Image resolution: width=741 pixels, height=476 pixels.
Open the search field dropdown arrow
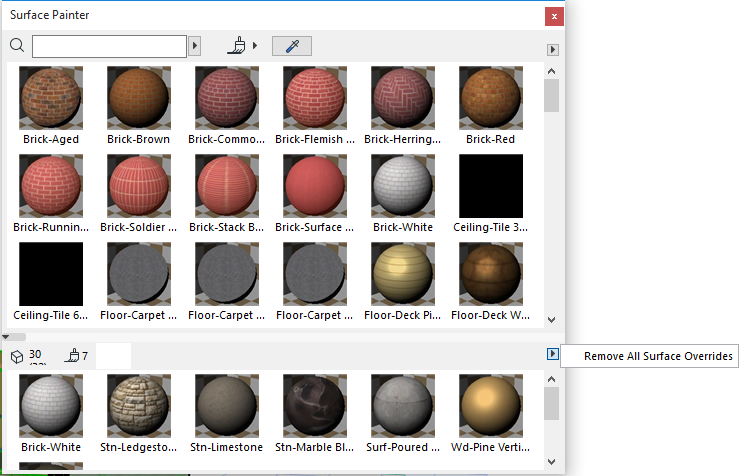(195, 46)
